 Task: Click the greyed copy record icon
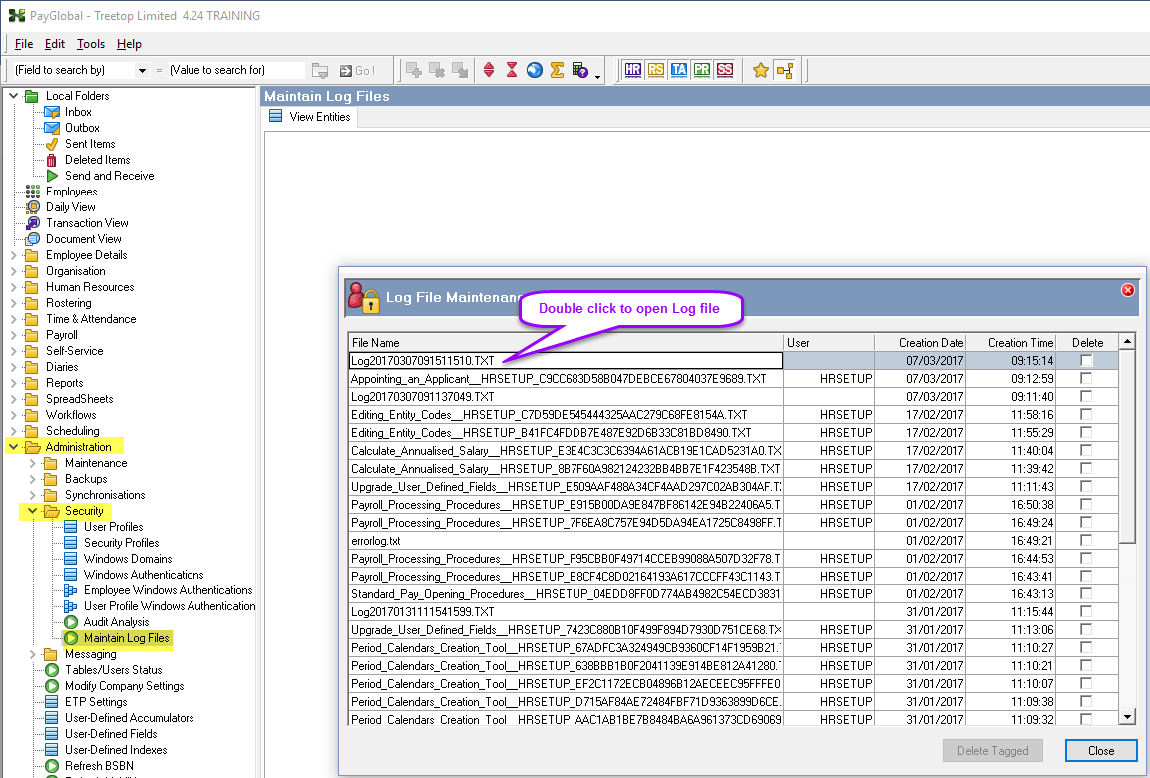tap(460, 70)
